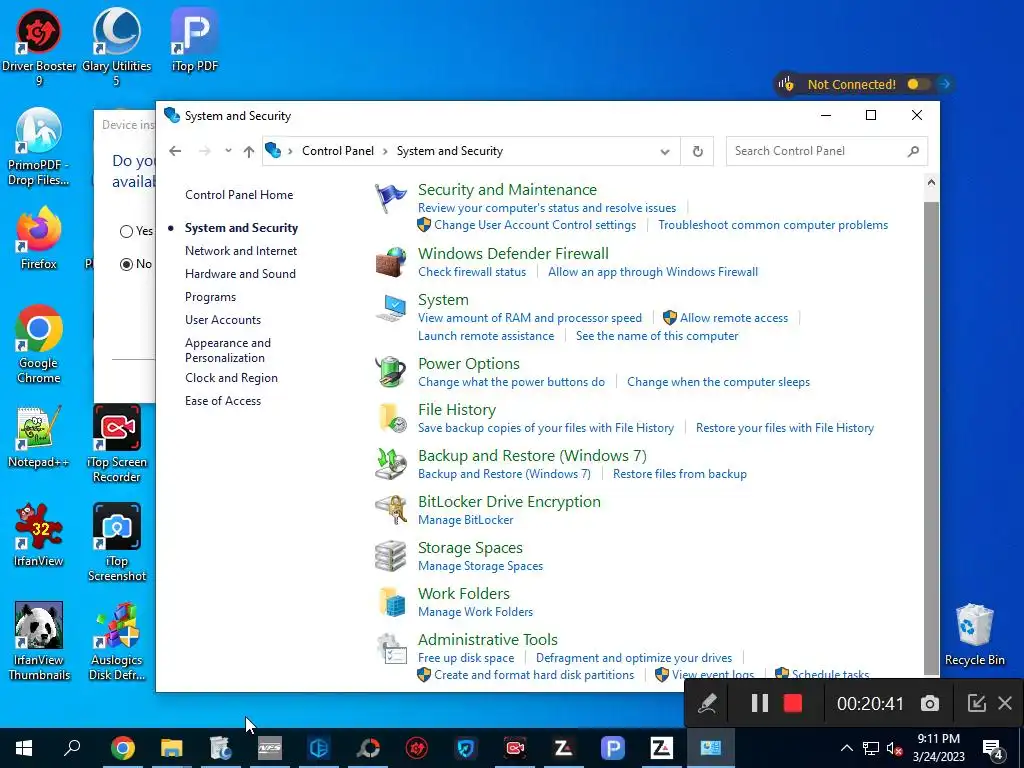This screenshot has height=768, width=1024.
Task: Open Chrome from the taskbar
Action: 123,748
